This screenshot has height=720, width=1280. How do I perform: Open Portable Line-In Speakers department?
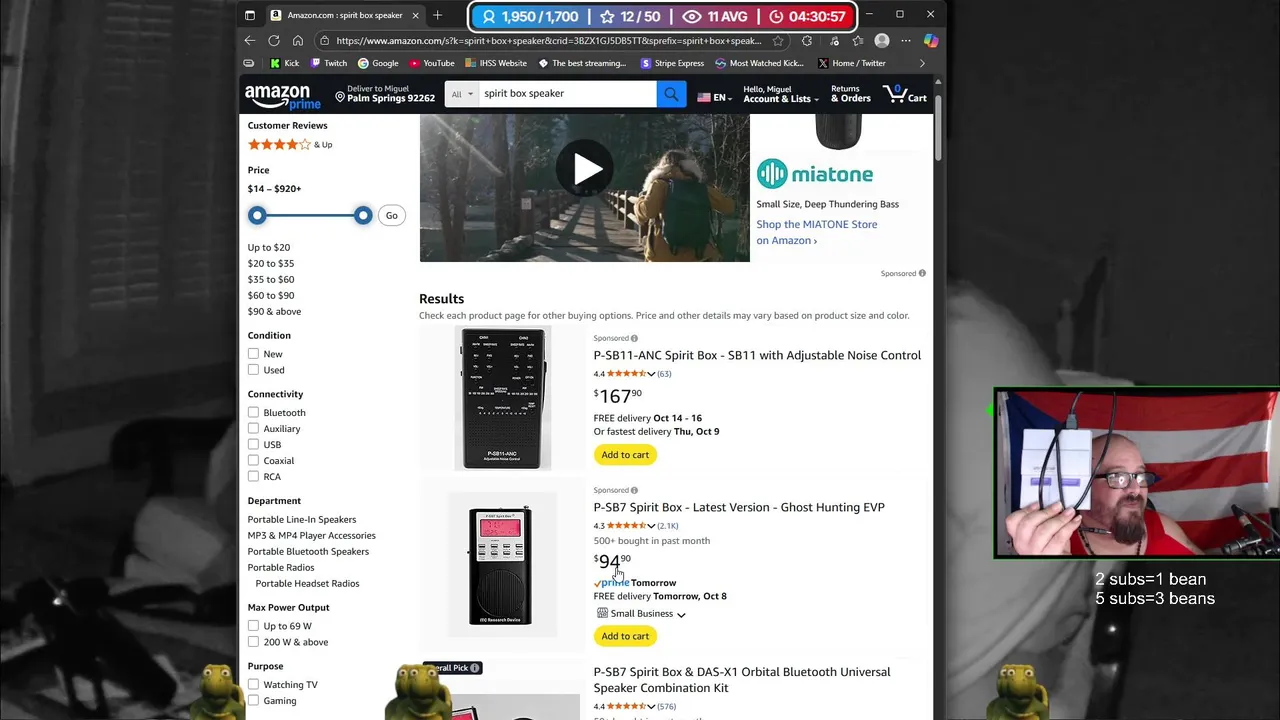(x=302, y=519)
